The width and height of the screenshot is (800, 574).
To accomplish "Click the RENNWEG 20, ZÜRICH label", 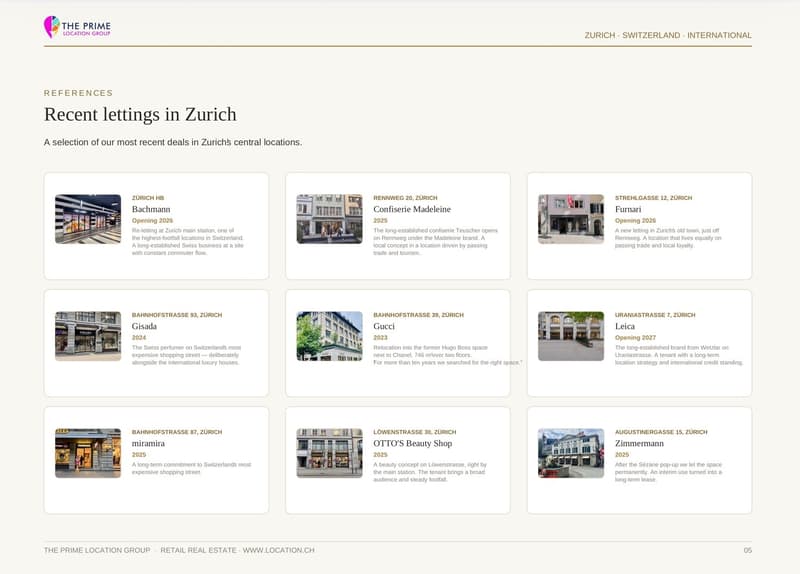I will [x=405, y=198].
